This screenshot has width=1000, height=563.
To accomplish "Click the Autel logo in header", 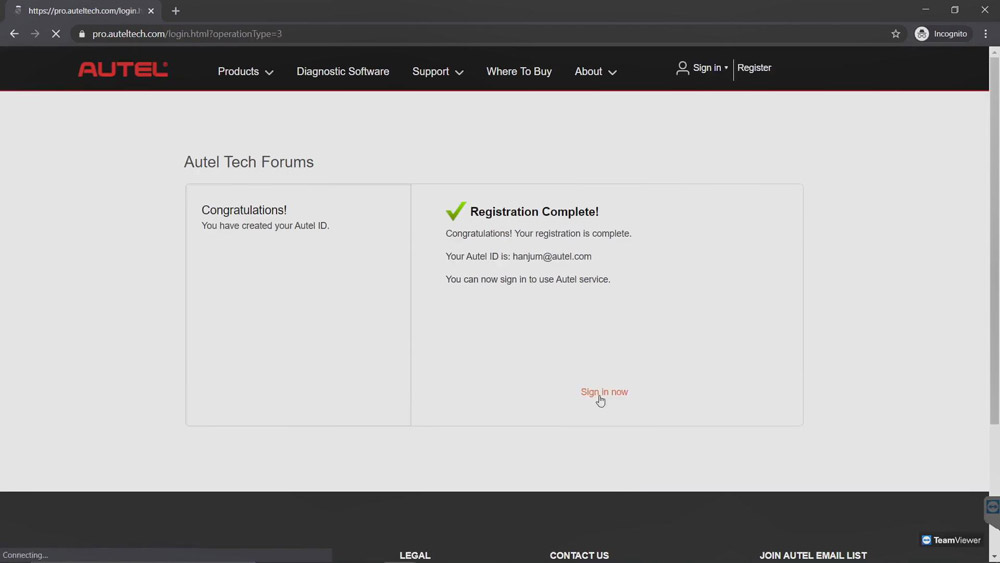I will (123, 69).
